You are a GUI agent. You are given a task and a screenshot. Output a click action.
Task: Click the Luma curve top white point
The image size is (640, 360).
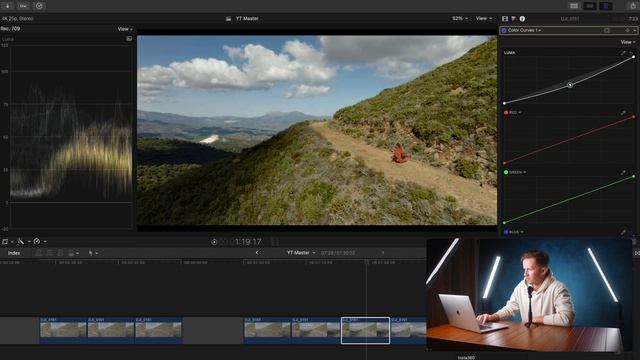[633, 57]
